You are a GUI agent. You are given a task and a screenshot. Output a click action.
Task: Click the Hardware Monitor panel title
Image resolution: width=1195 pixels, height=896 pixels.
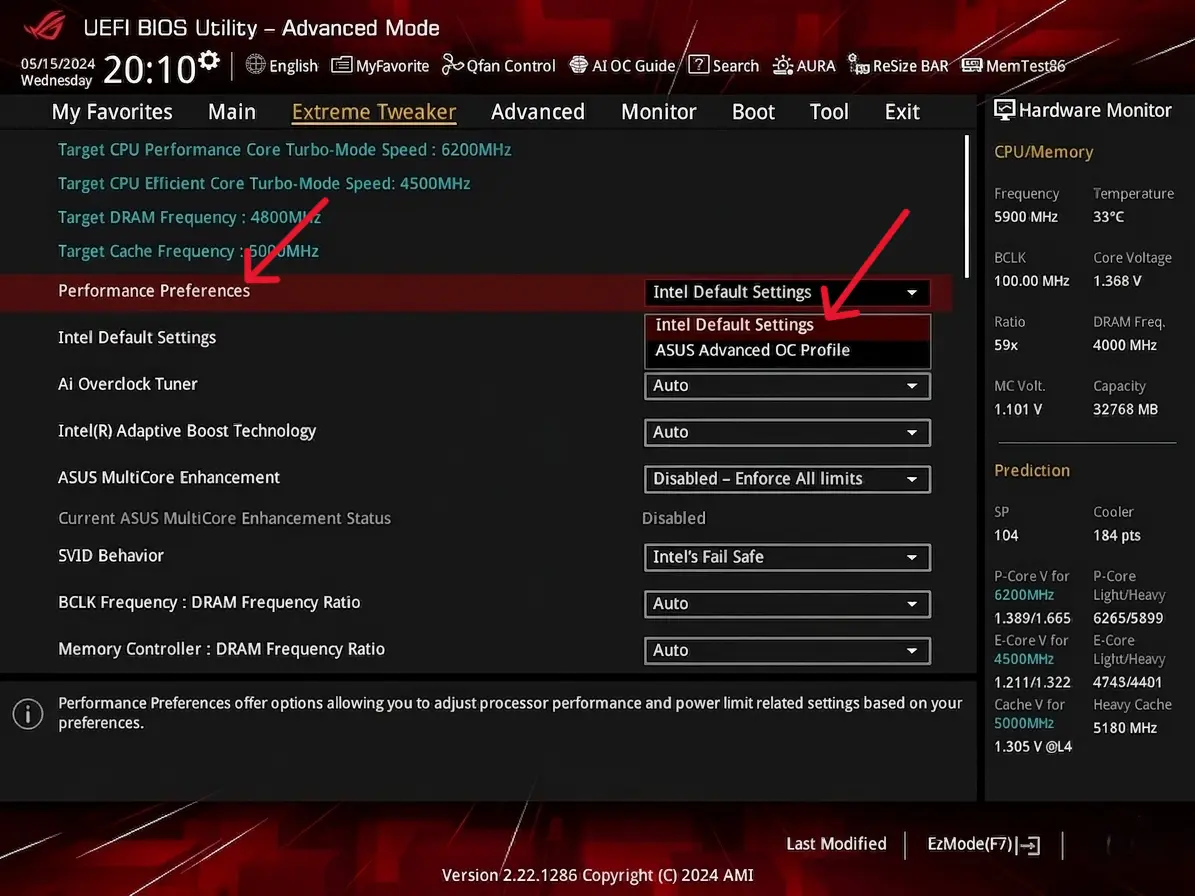(1095, 110)
